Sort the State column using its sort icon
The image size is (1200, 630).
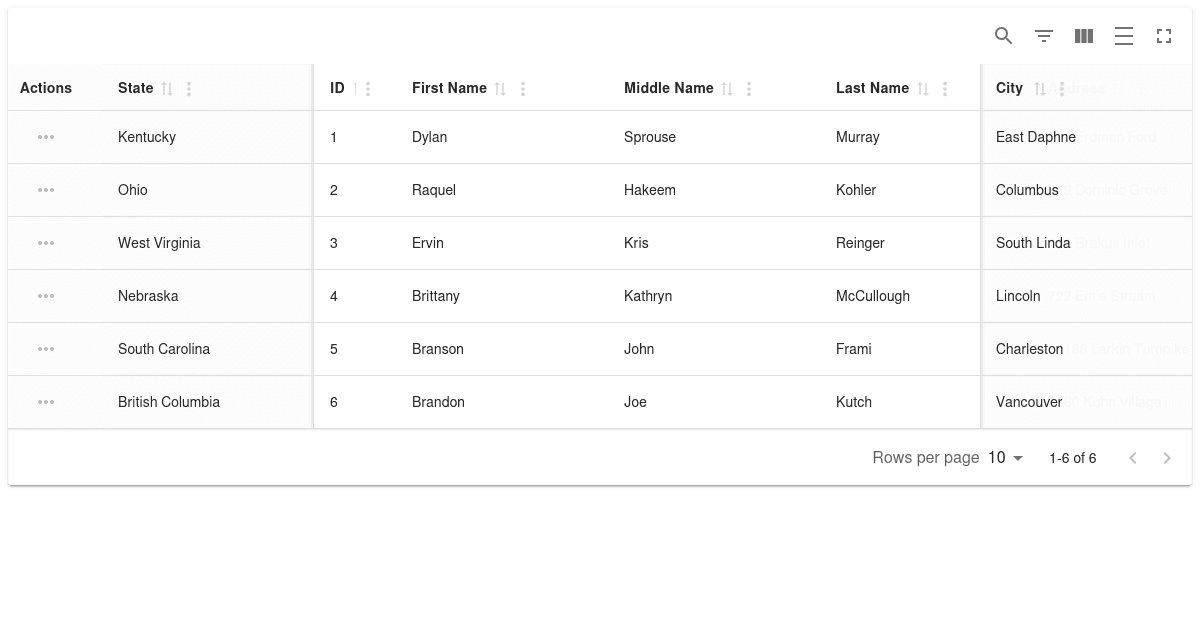pyautogui.click(x=168, y=88)
